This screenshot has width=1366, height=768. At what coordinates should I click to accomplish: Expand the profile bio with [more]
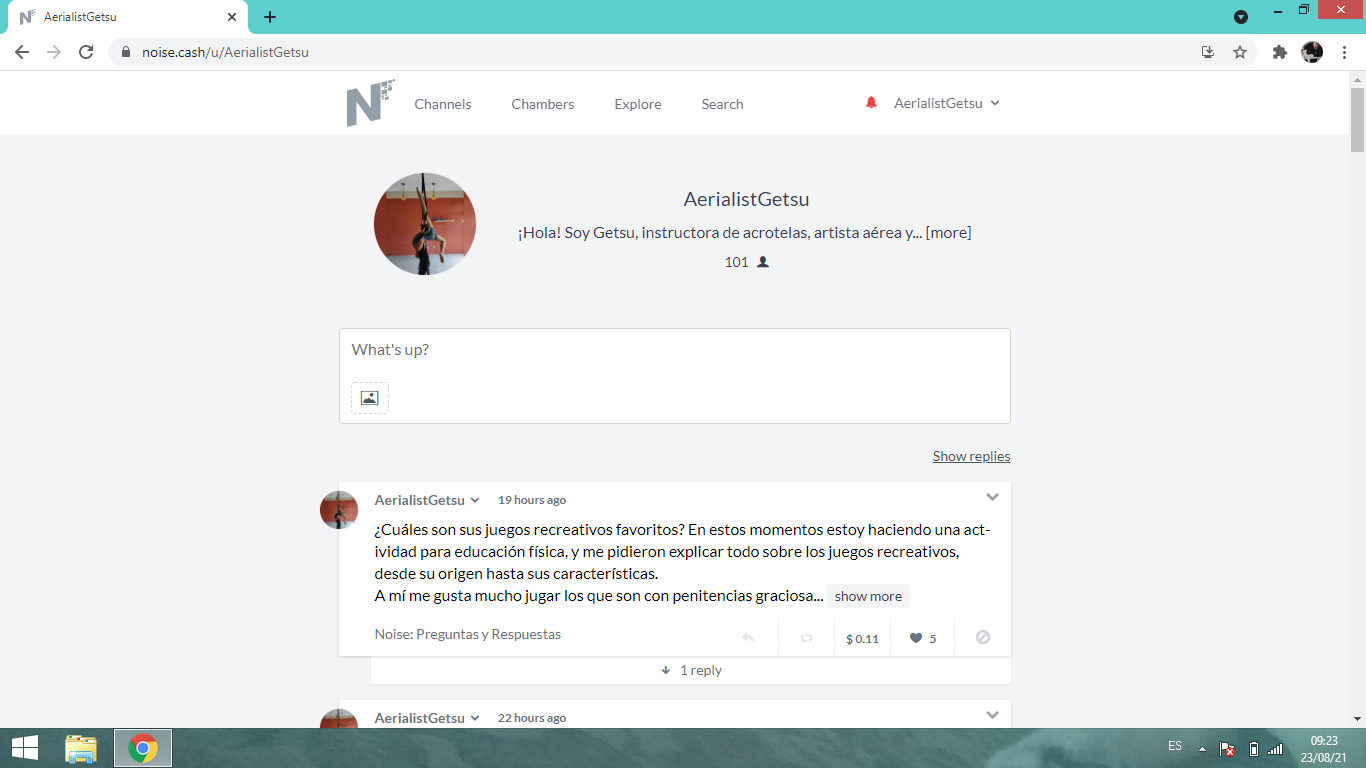(x=948, y=232)
